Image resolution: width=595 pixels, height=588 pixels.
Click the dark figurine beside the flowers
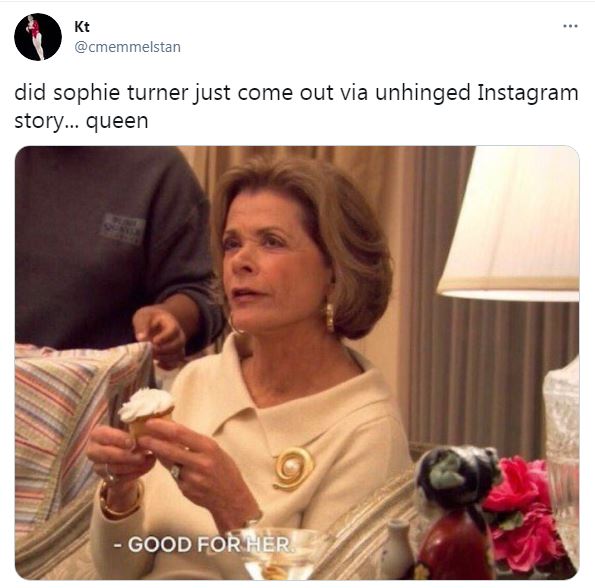coord(457,512)
